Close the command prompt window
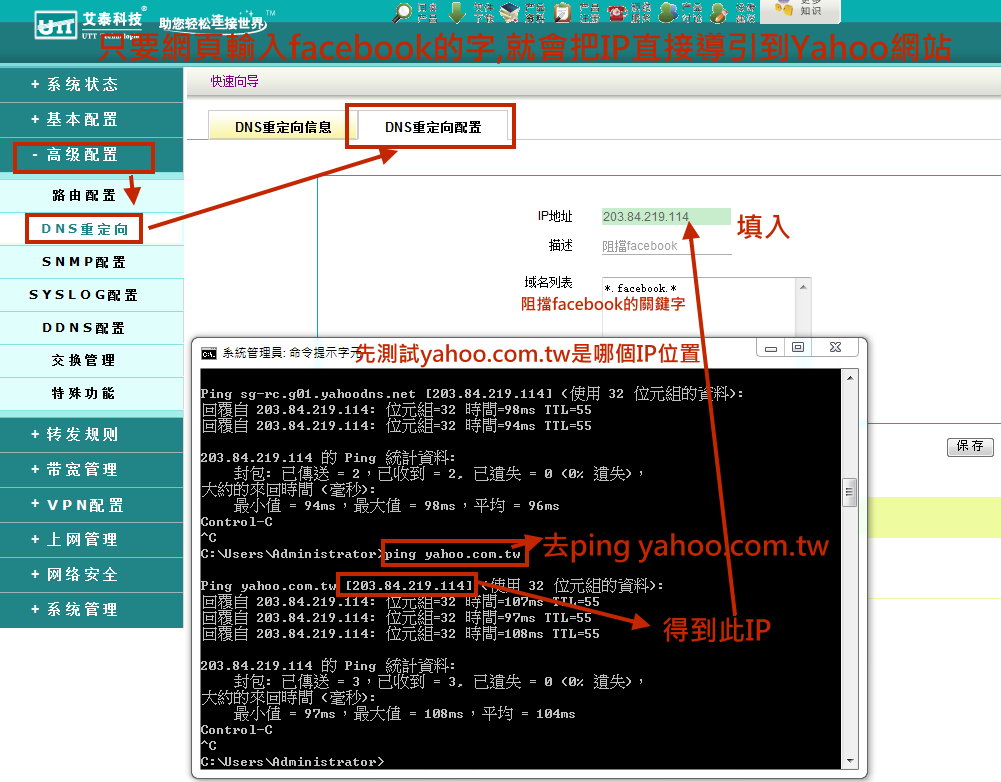 pyautogui.click(x=835, y=348)
